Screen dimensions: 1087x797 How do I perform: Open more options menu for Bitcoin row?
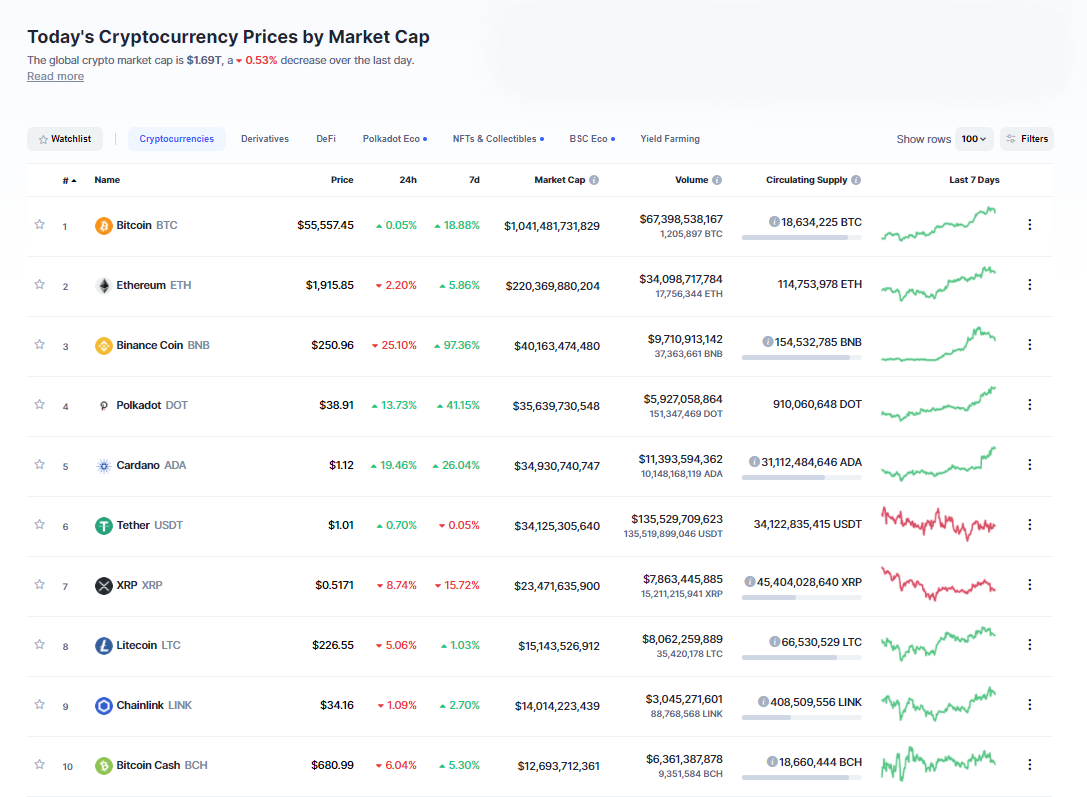(x=1029, y=225)
